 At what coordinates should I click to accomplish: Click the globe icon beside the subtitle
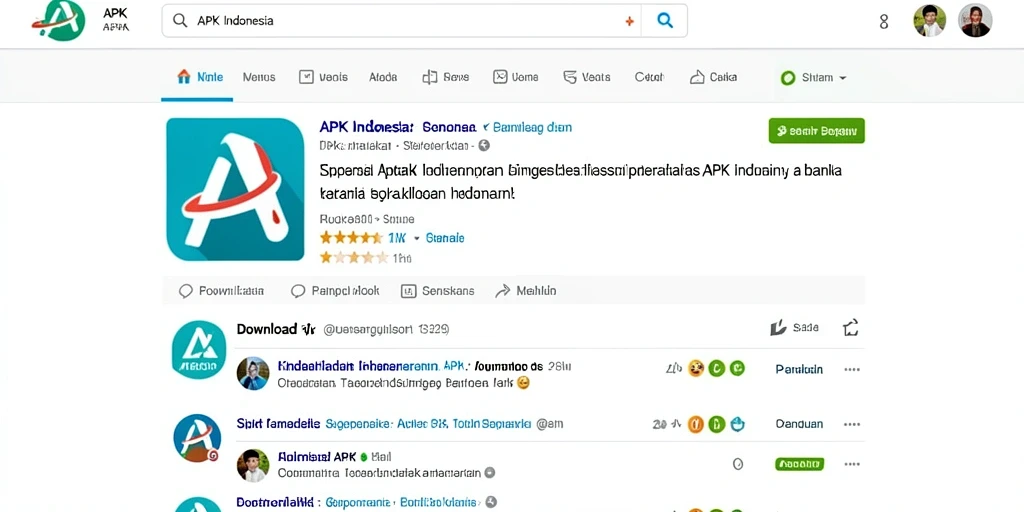[484, 146]
